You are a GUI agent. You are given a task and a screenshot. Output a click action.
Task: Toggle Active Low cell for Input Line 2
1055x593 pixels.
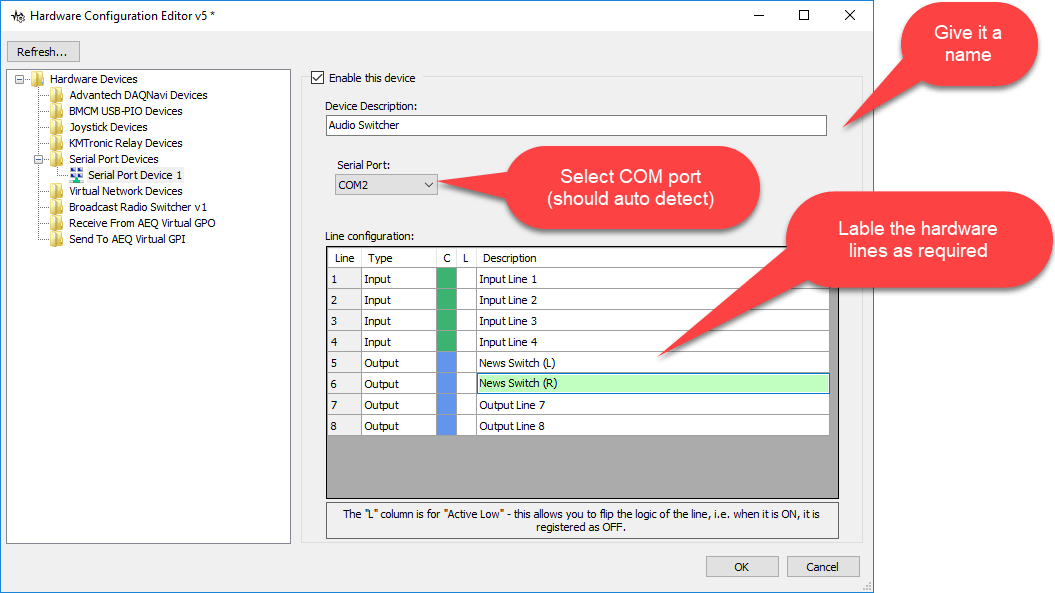(466, 300)
